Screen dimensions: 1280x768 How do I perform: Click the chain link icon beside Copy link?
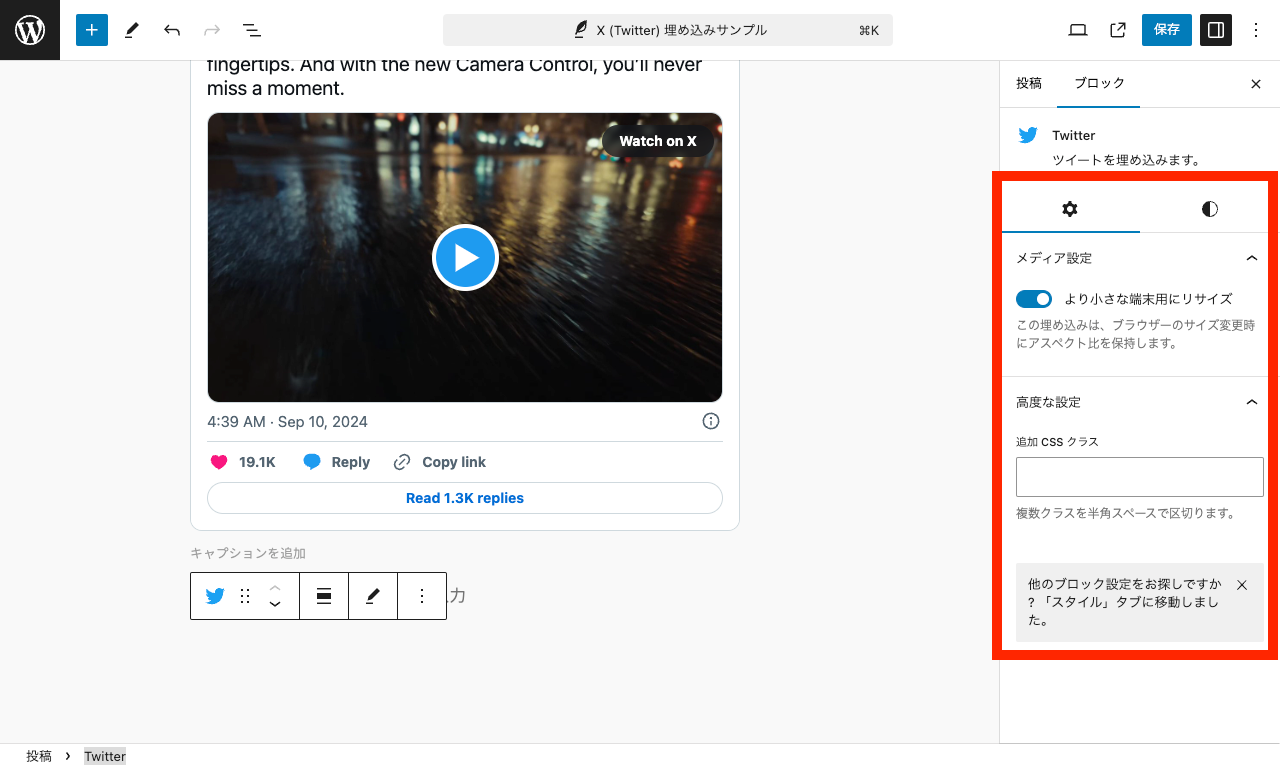[x=402, y=462]
